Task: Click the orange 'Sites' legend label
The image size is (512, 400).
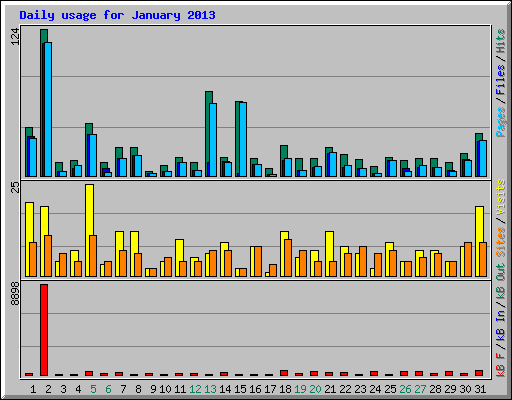Action: pyautogui.click(x=501, y=242)
